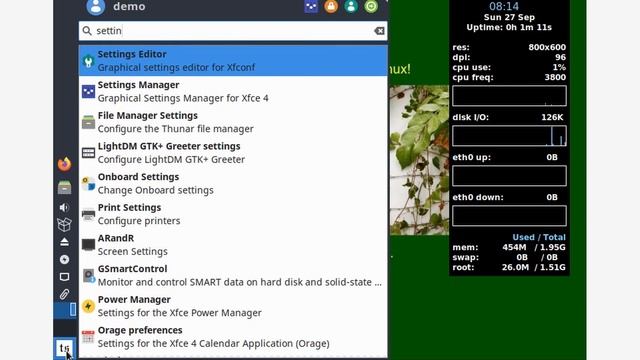Screen dimensions: 640x360
Task: Click the orange lock screen icon
Action: (331, 6)
